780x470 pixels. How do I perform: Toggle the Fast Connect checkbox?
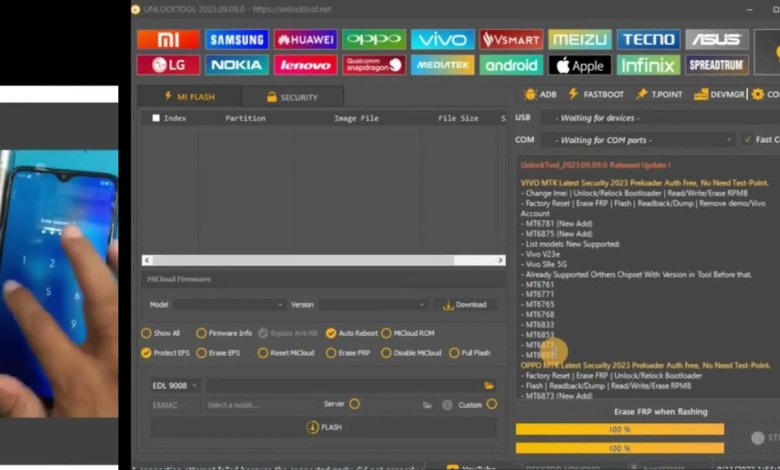pyautogui.click(x=747, y=139)
